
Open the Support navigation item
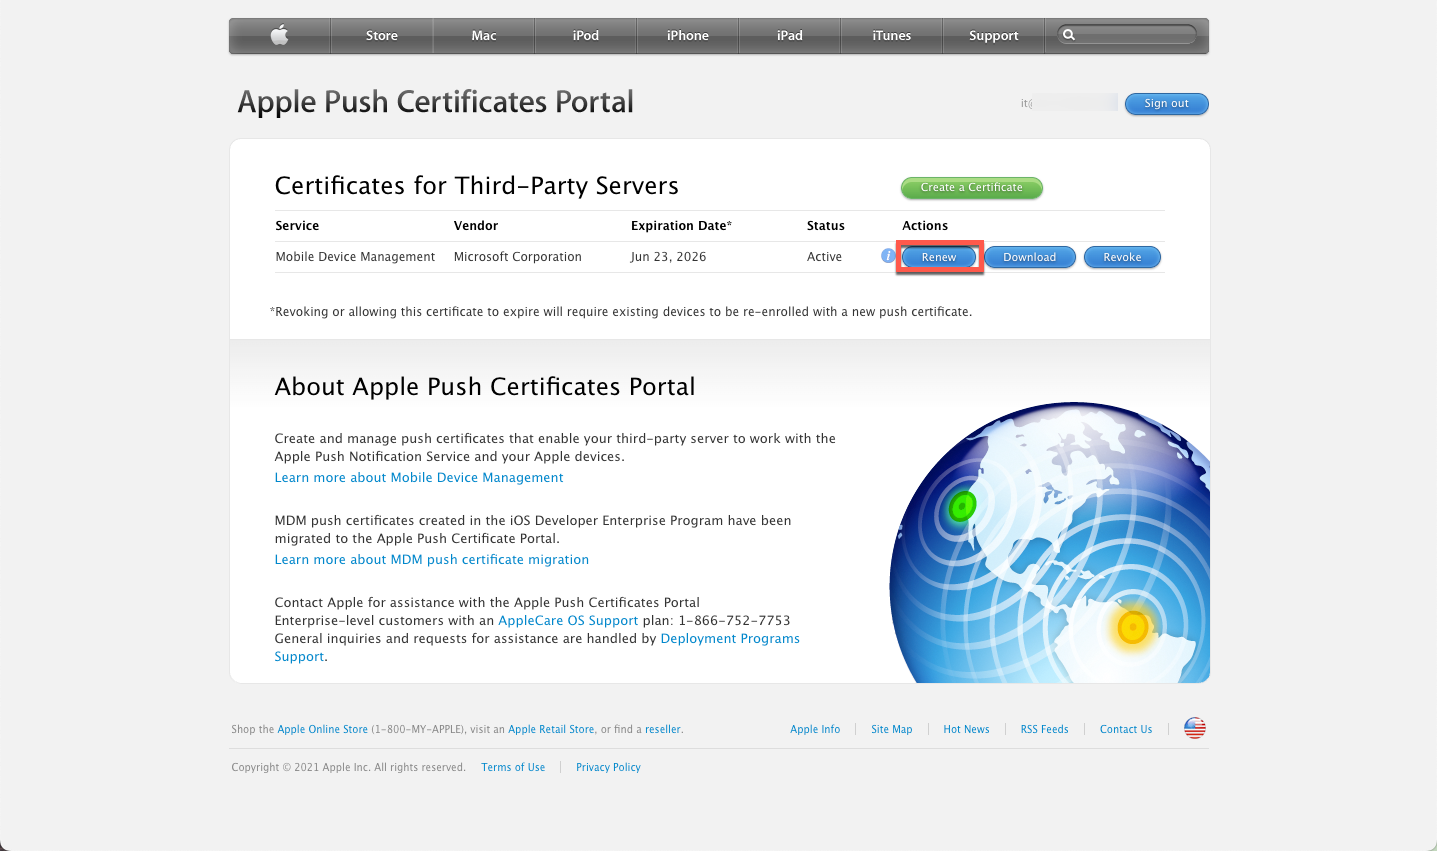click(993, 36)
